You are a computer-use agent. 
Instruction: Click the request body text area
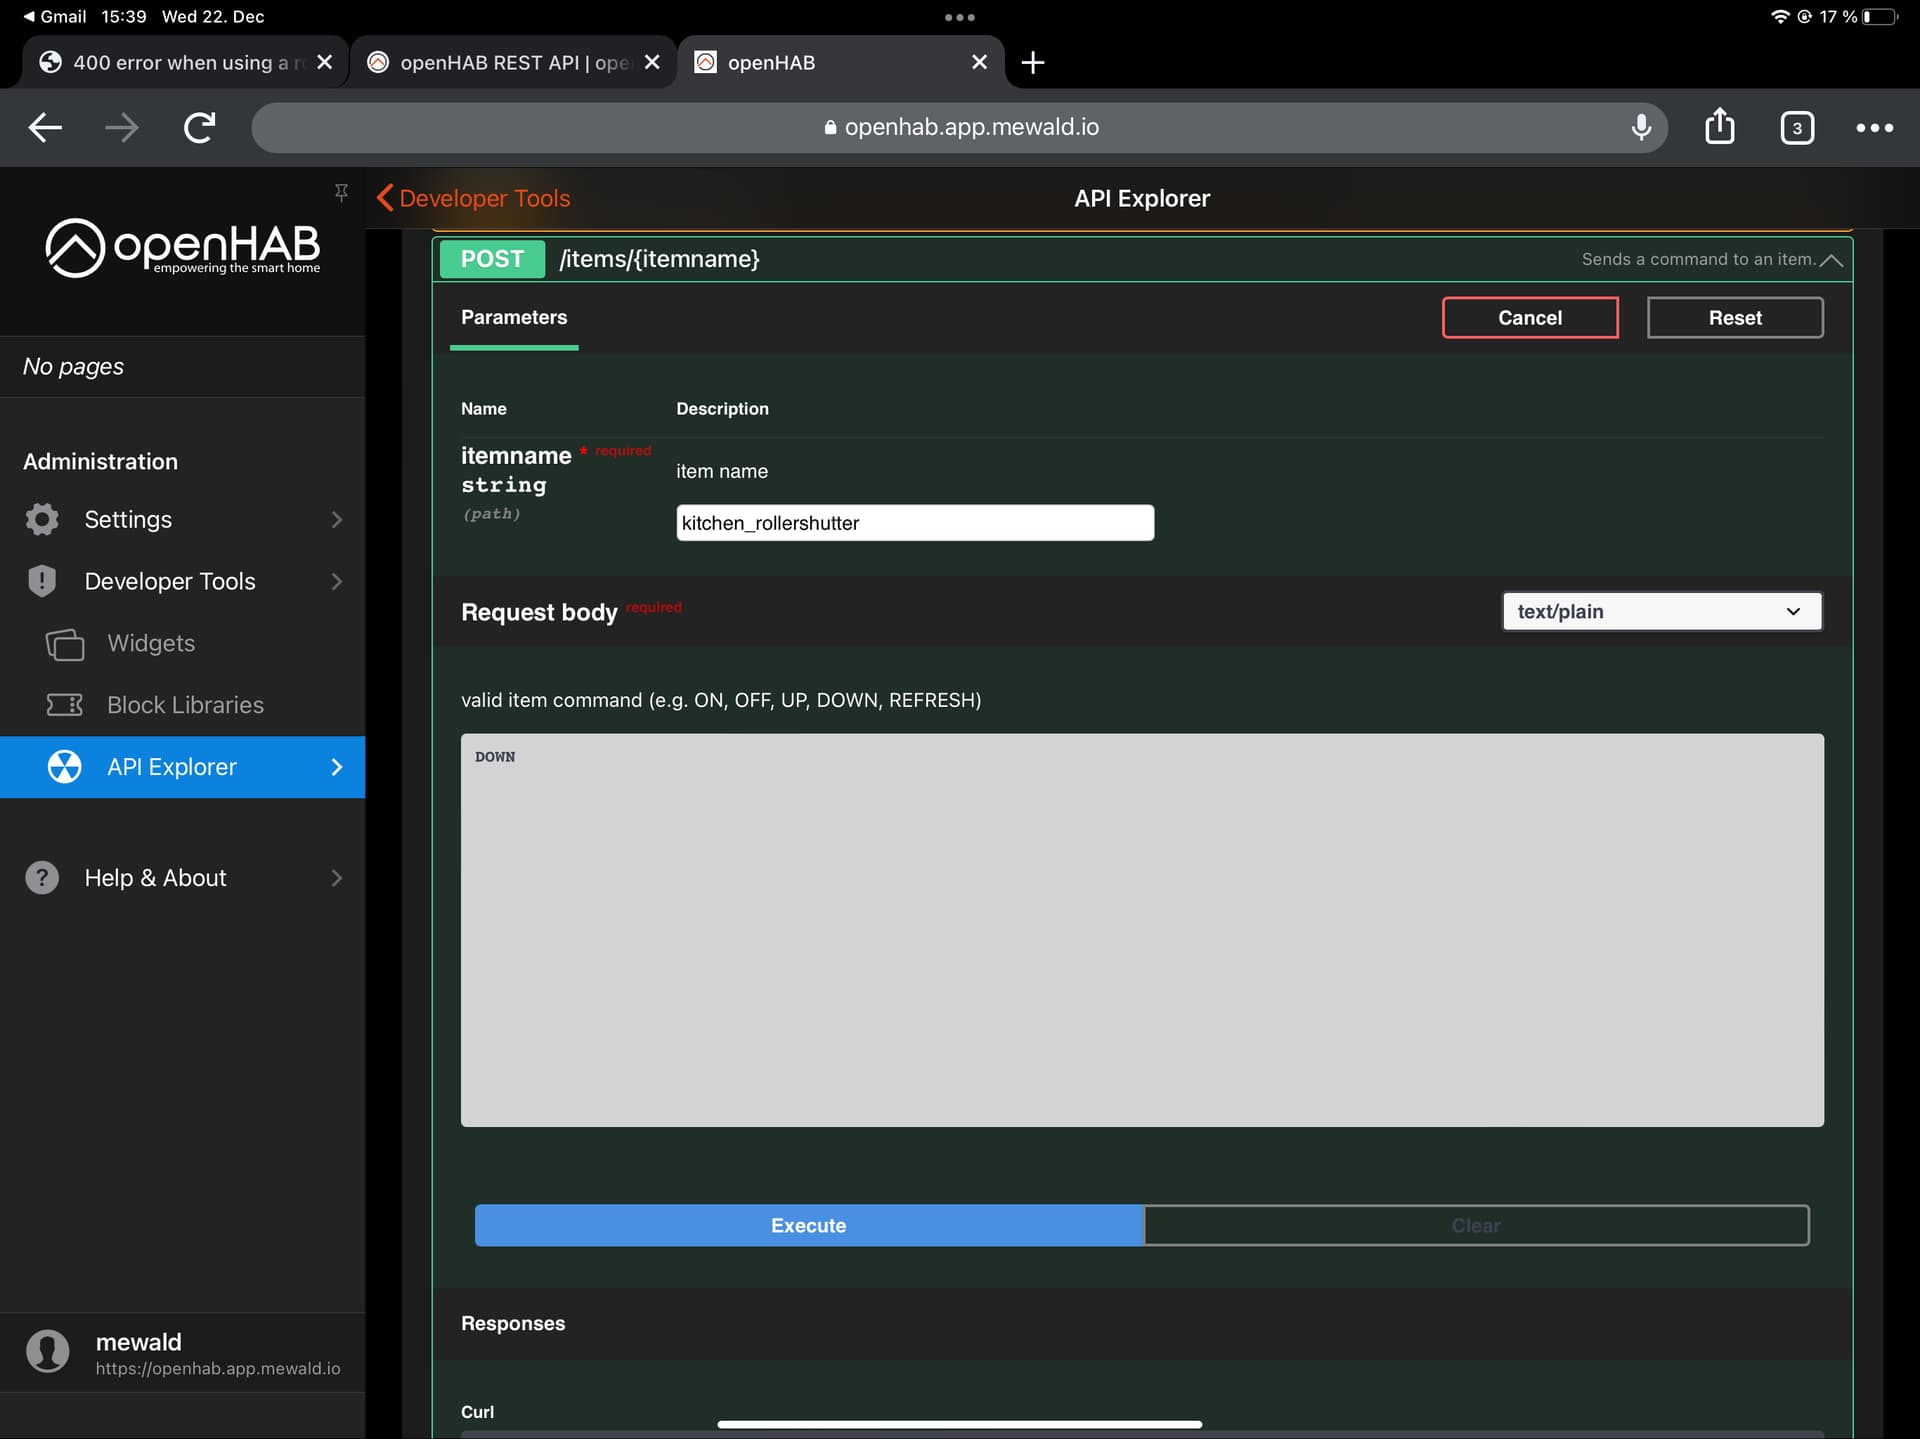[1142, 930]
